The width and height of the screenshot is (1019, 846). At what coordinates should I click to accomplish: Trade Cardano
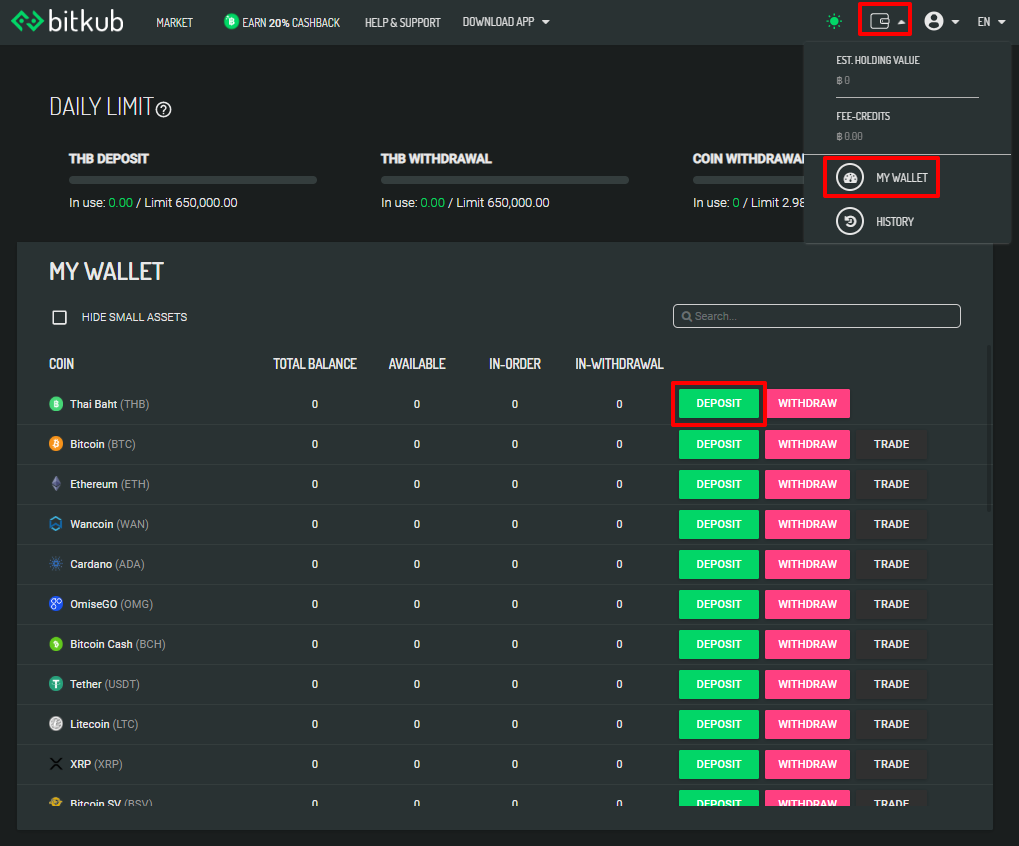click(x=891, y=565)
